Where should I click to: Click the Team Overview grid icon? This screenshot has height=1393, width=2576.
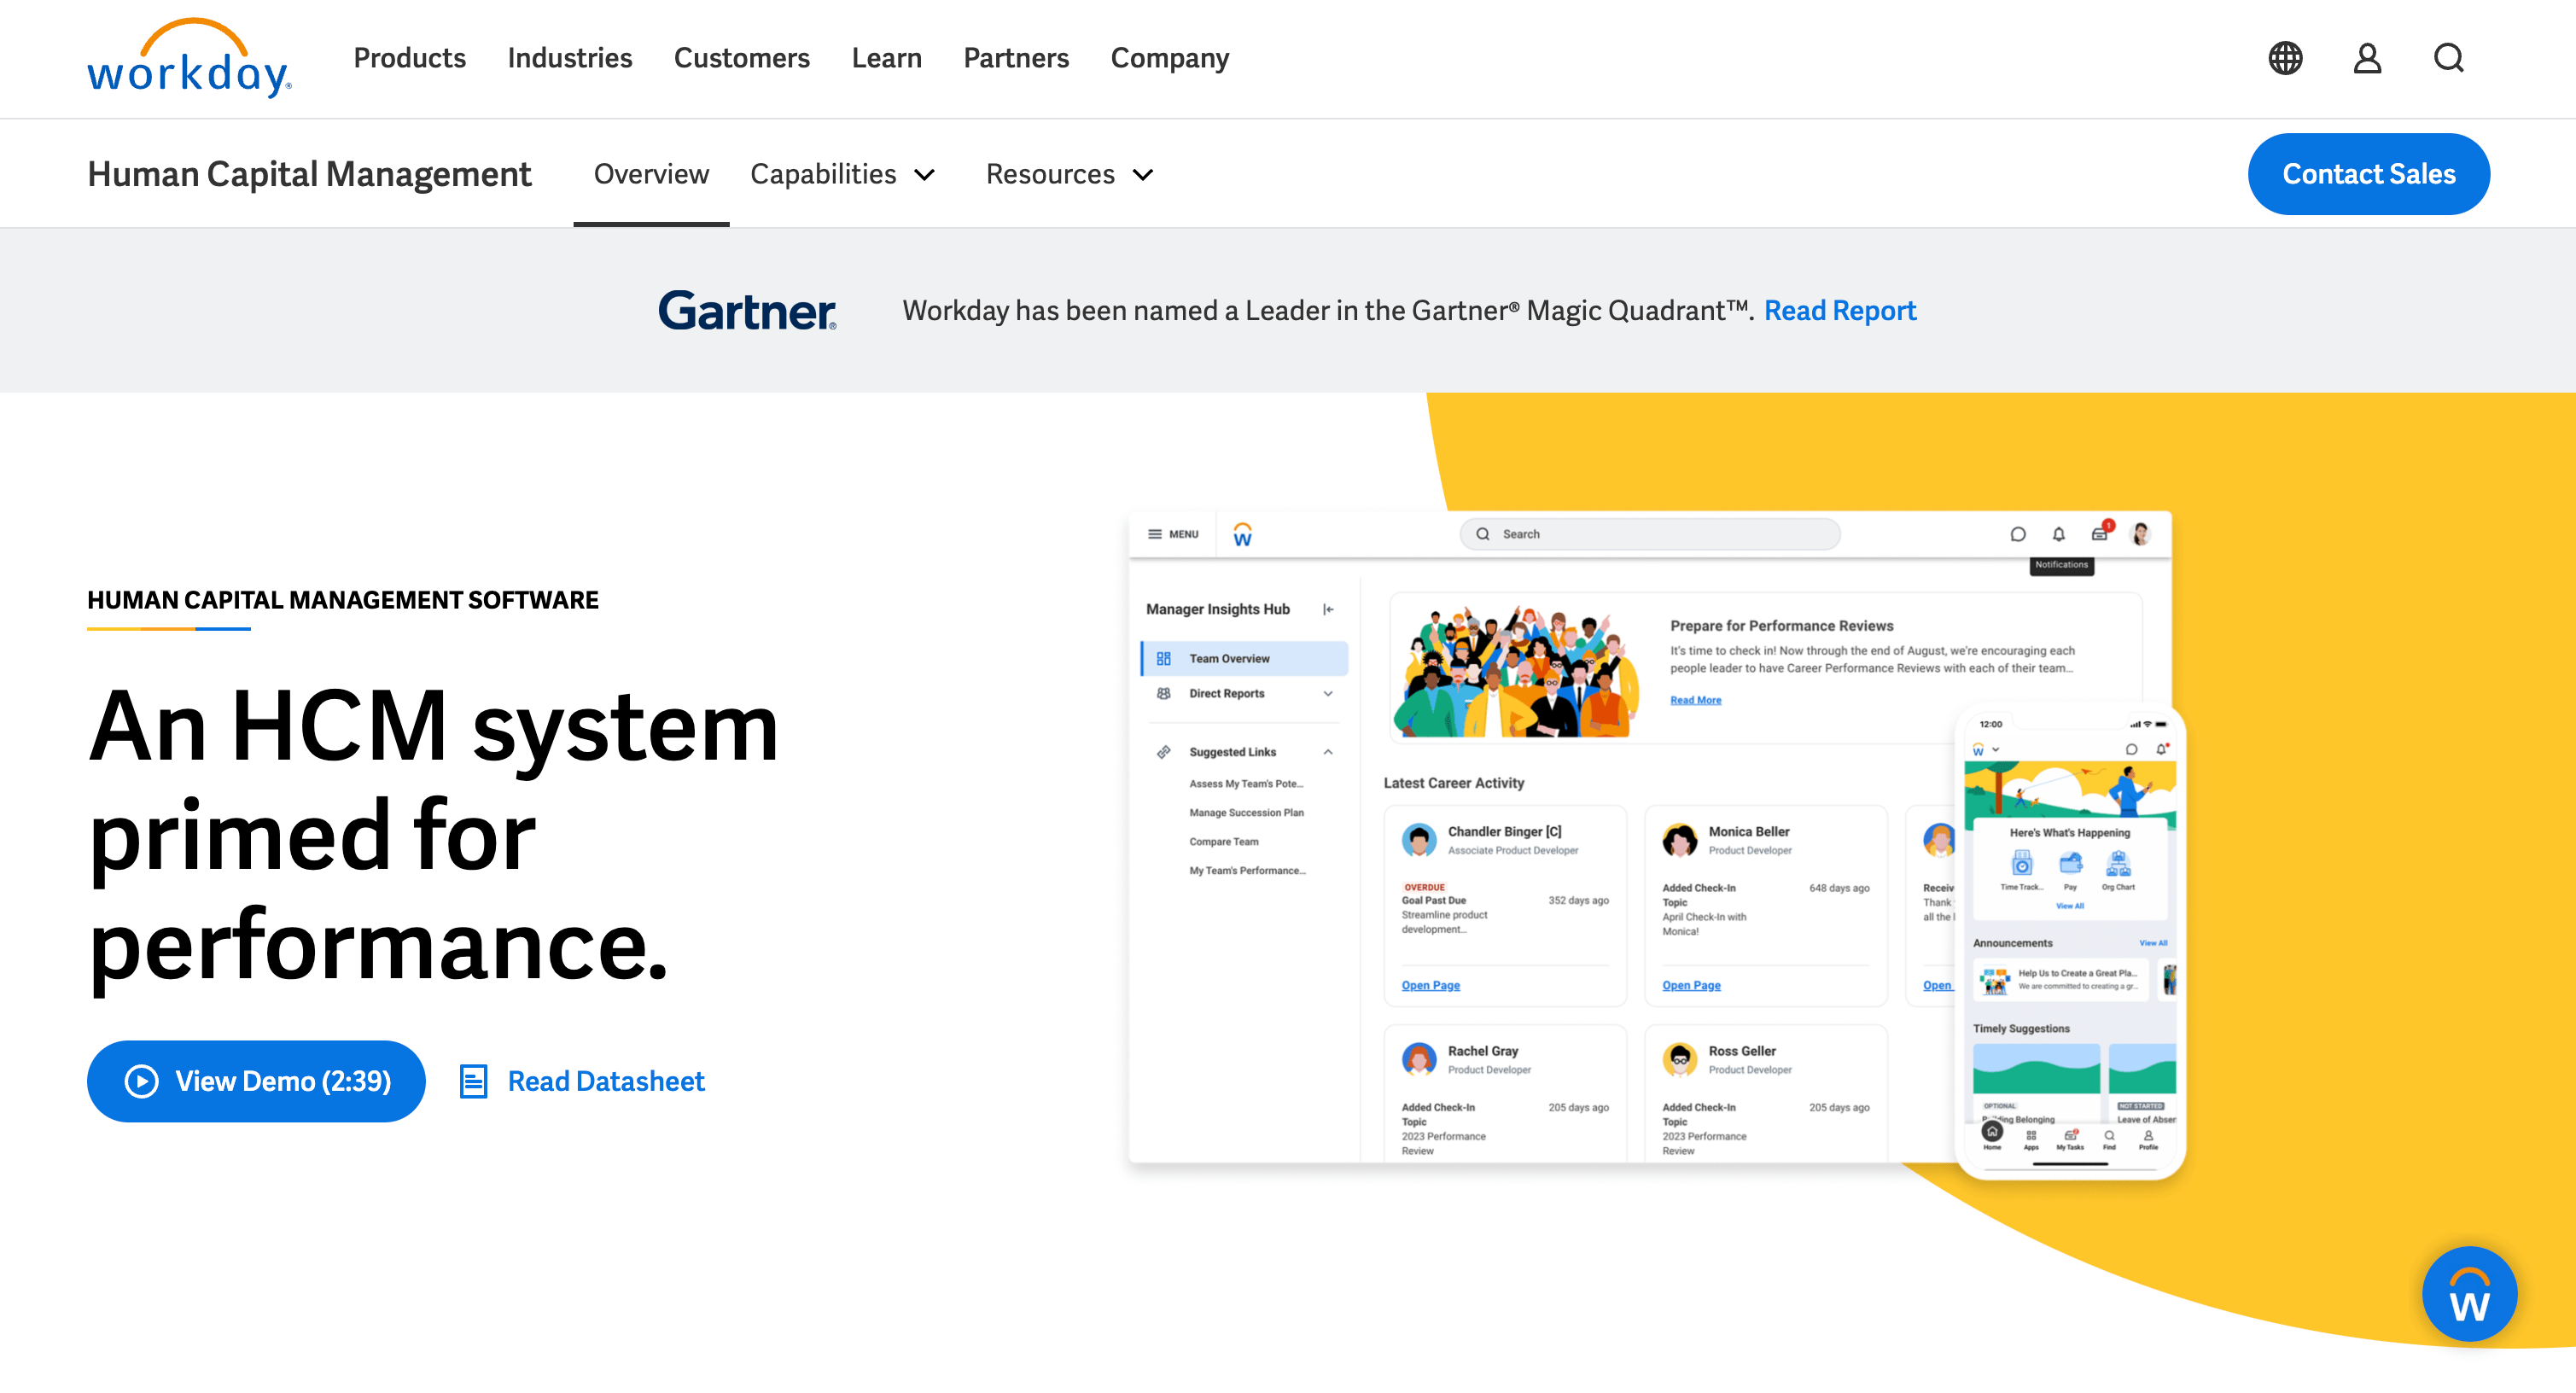pos(1164,658)
